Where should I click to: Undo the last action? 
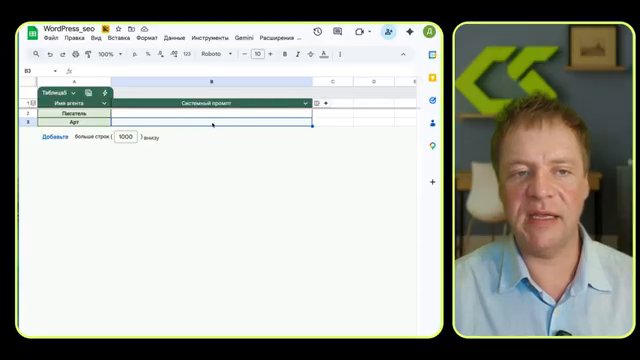tap(50, 54)
